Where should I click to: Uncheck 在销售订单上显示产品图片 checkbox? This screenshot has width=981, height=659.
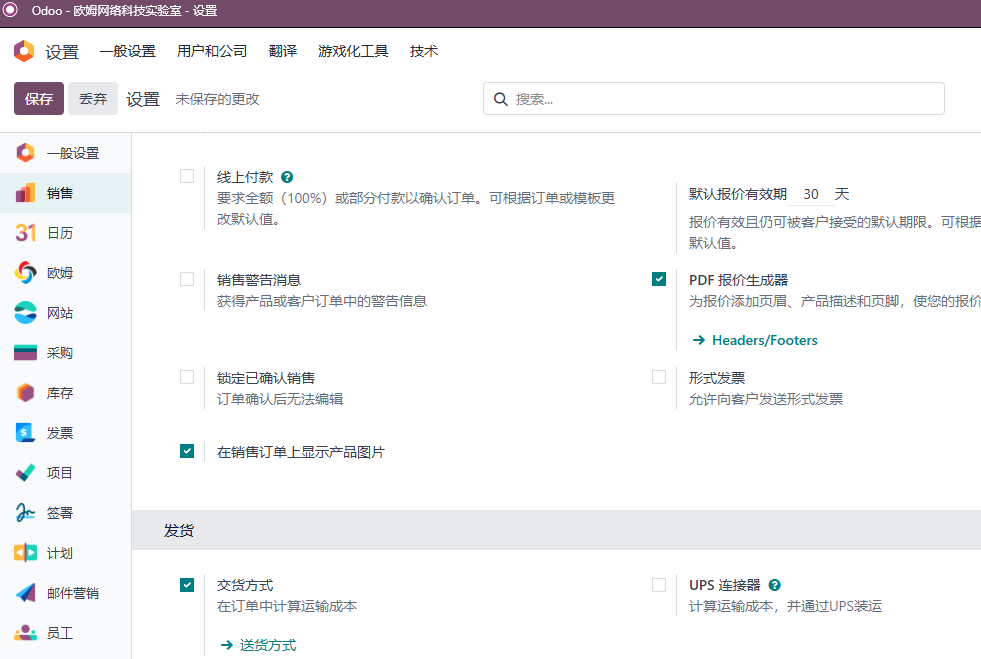(187, 451)
